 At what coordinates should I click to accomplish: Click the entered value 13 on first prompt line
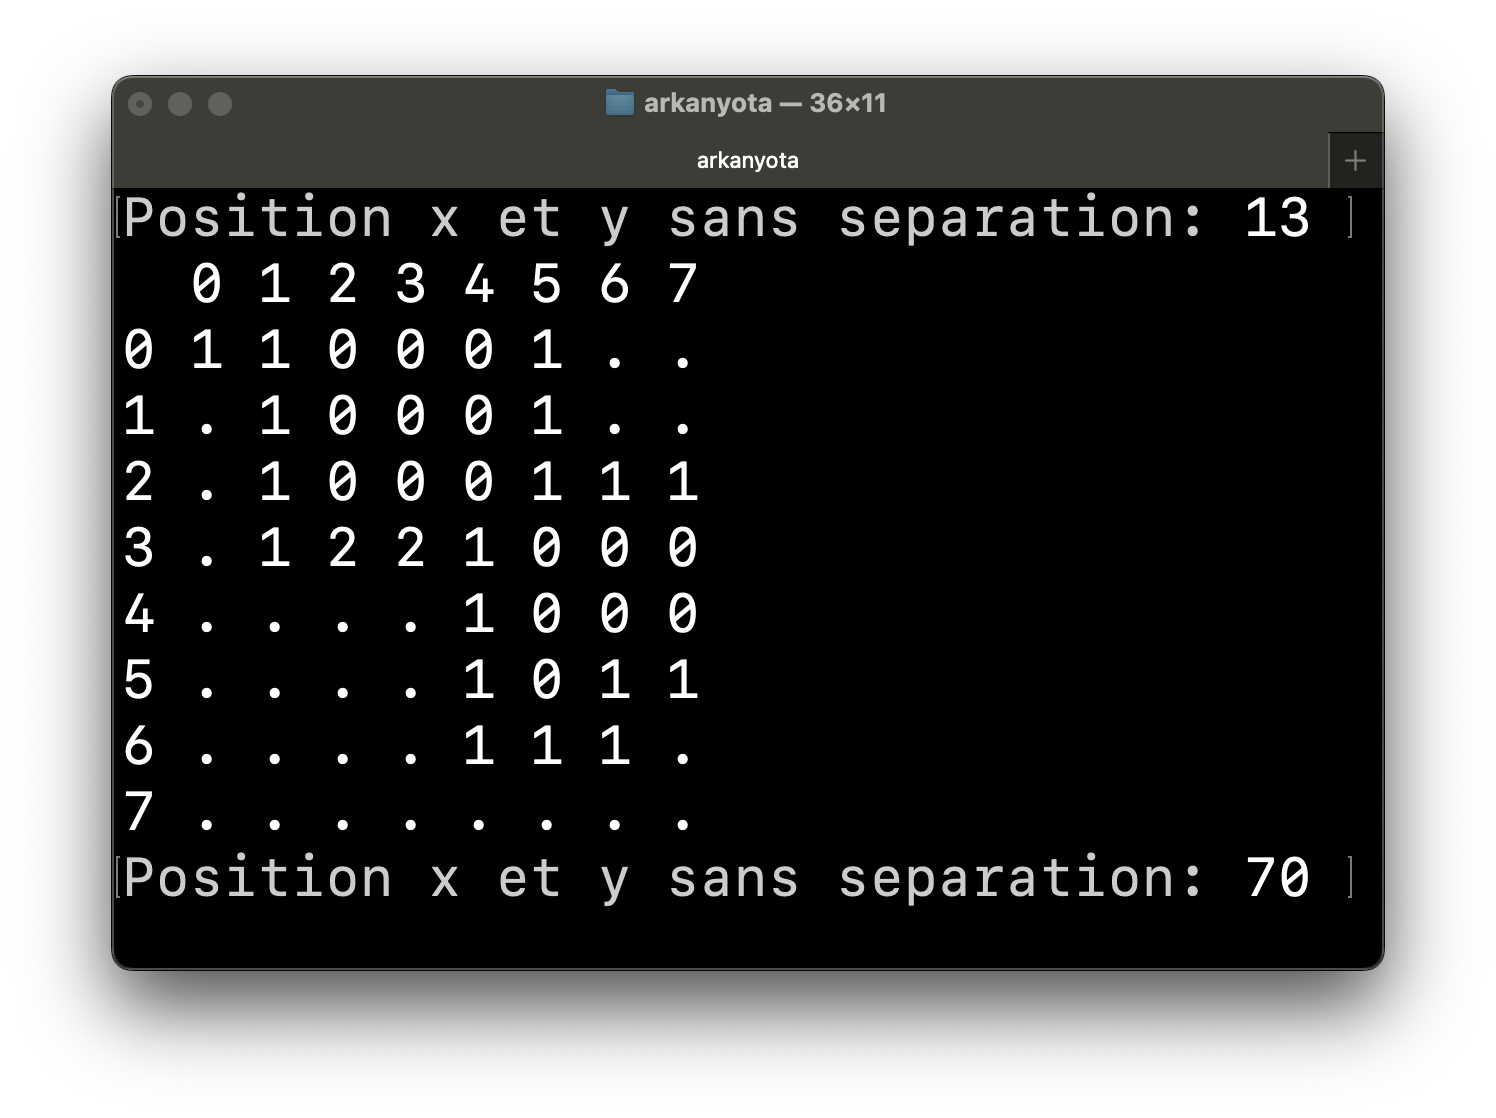pyautogui.click(x=1277, y=218)
